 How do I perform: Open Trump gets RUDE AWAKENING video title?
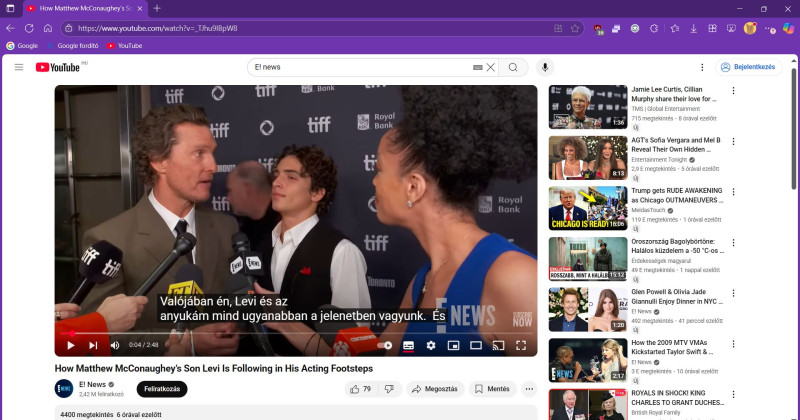[x=677, y=195]
